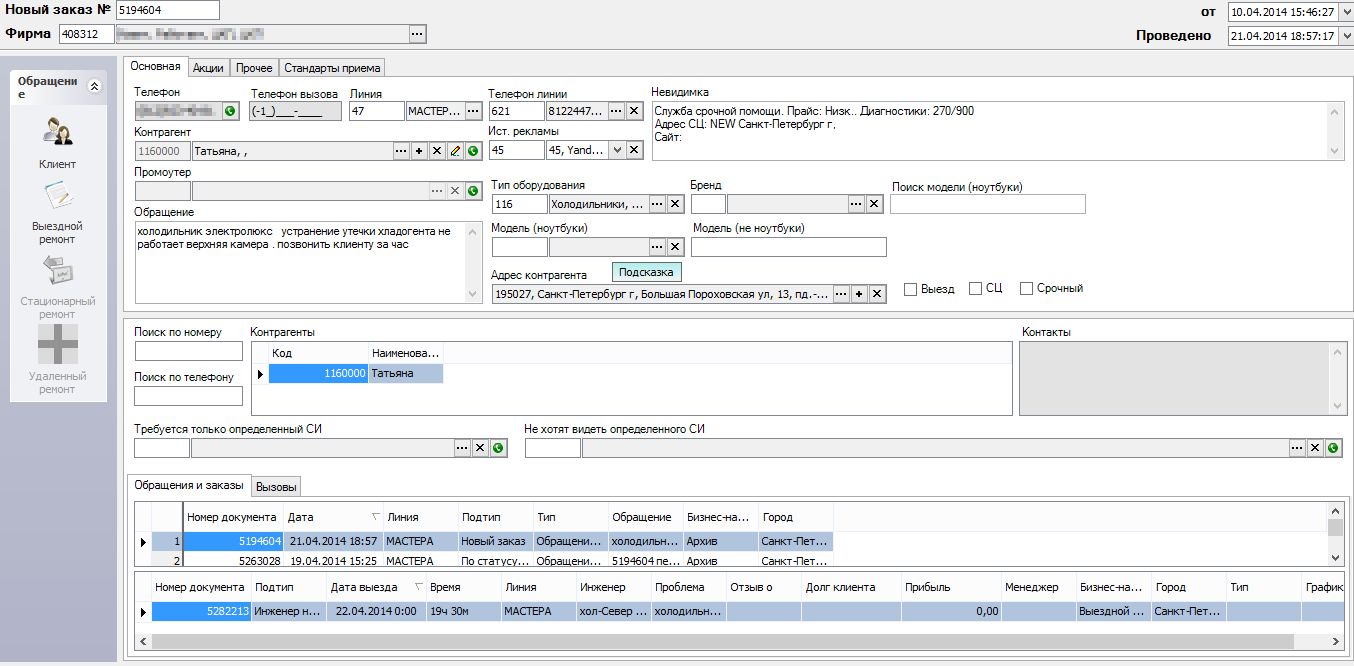Viewport: 1354px width, 666px height.
Task: Click the Подсказка button
Action: pos(647,272)
